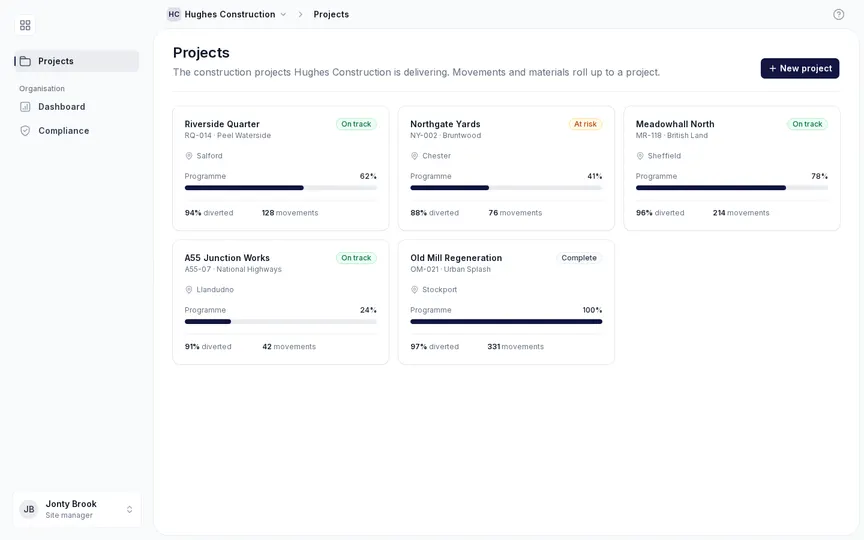Click the 62% programme value

tap(368, 176)
